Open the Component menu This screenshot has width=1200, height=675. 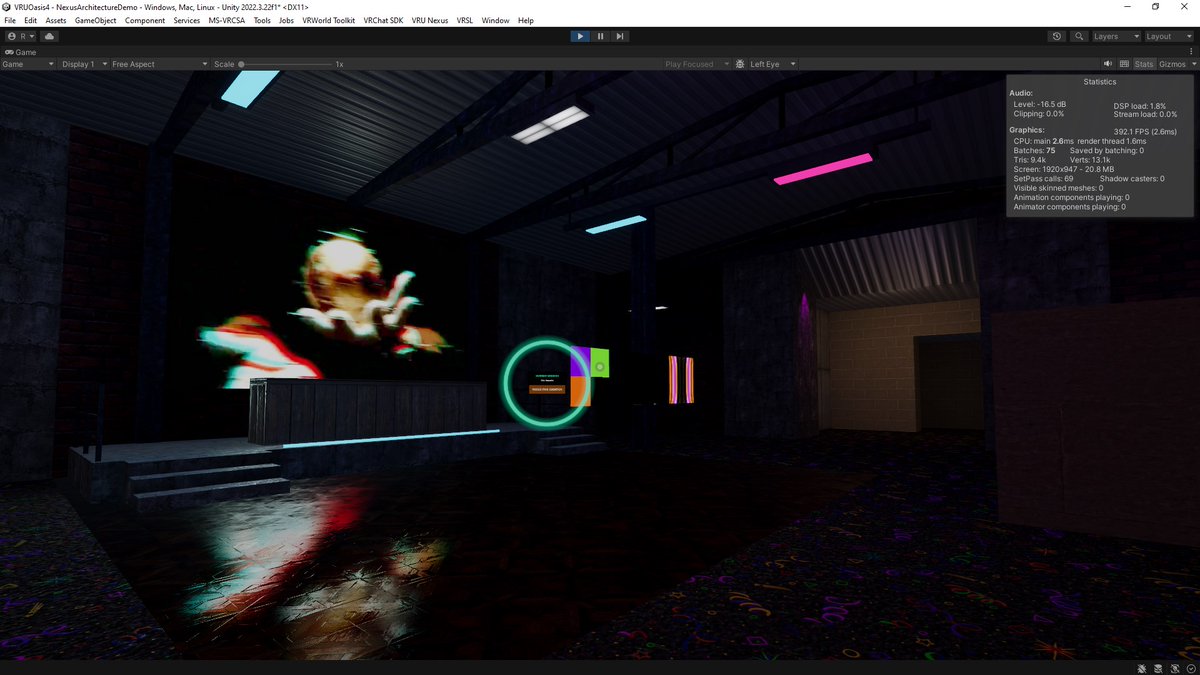click(x=145, y=20)
